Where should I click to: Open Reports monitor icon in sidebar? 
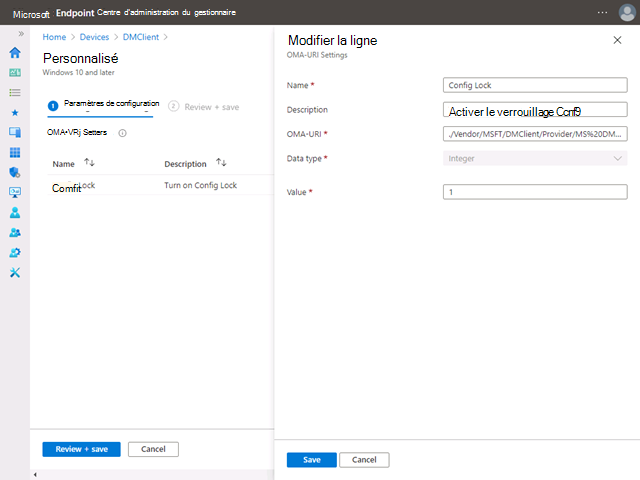pos(15,192)
